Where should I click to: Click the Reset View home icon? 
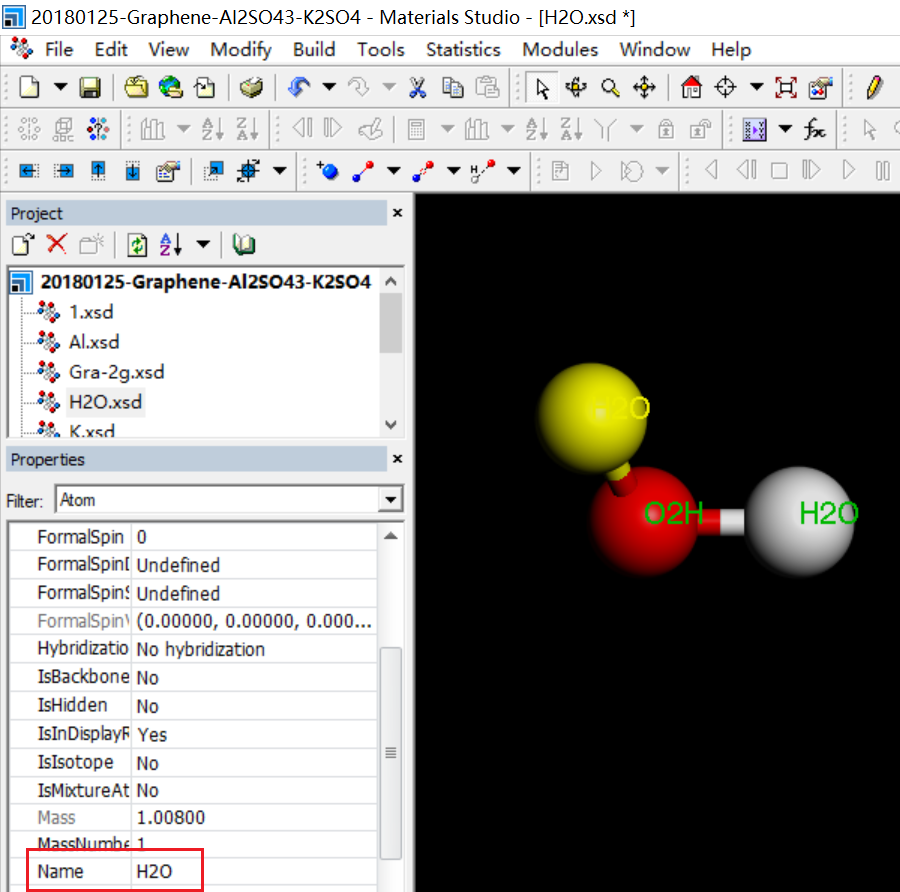click(691, 87)
